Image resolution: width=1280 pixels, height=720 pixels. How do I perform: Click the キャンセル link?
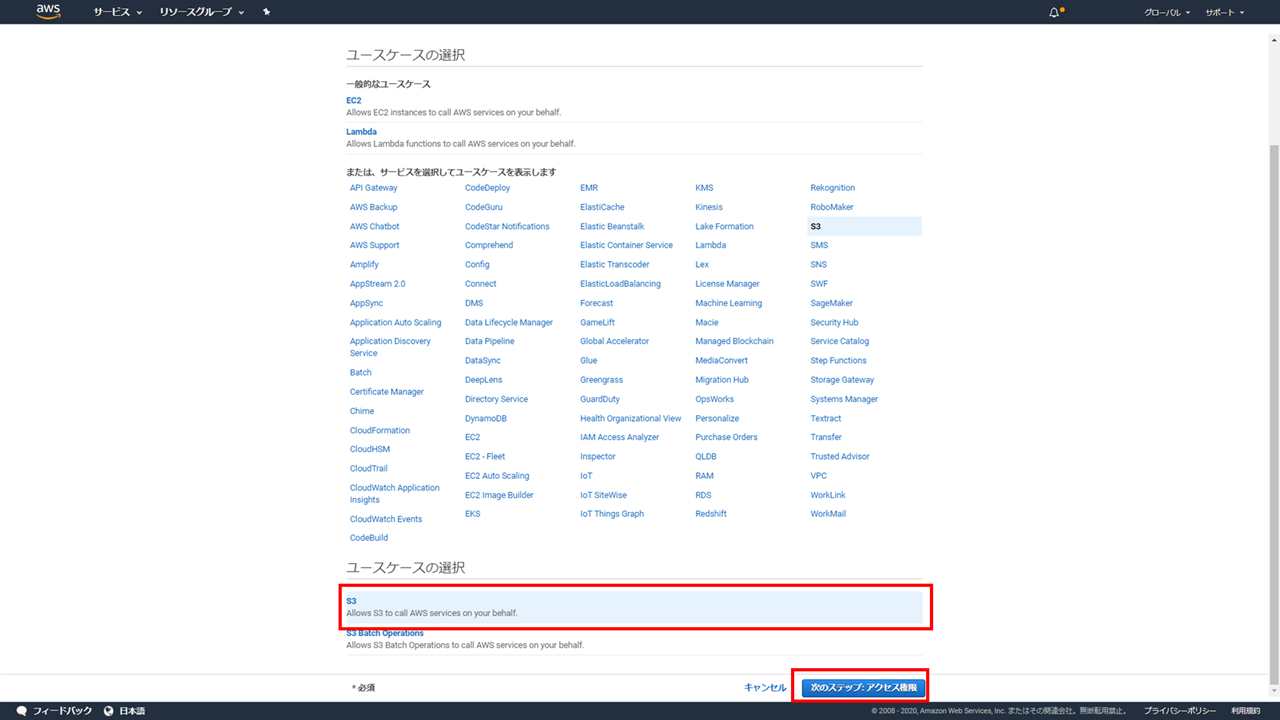765,688
